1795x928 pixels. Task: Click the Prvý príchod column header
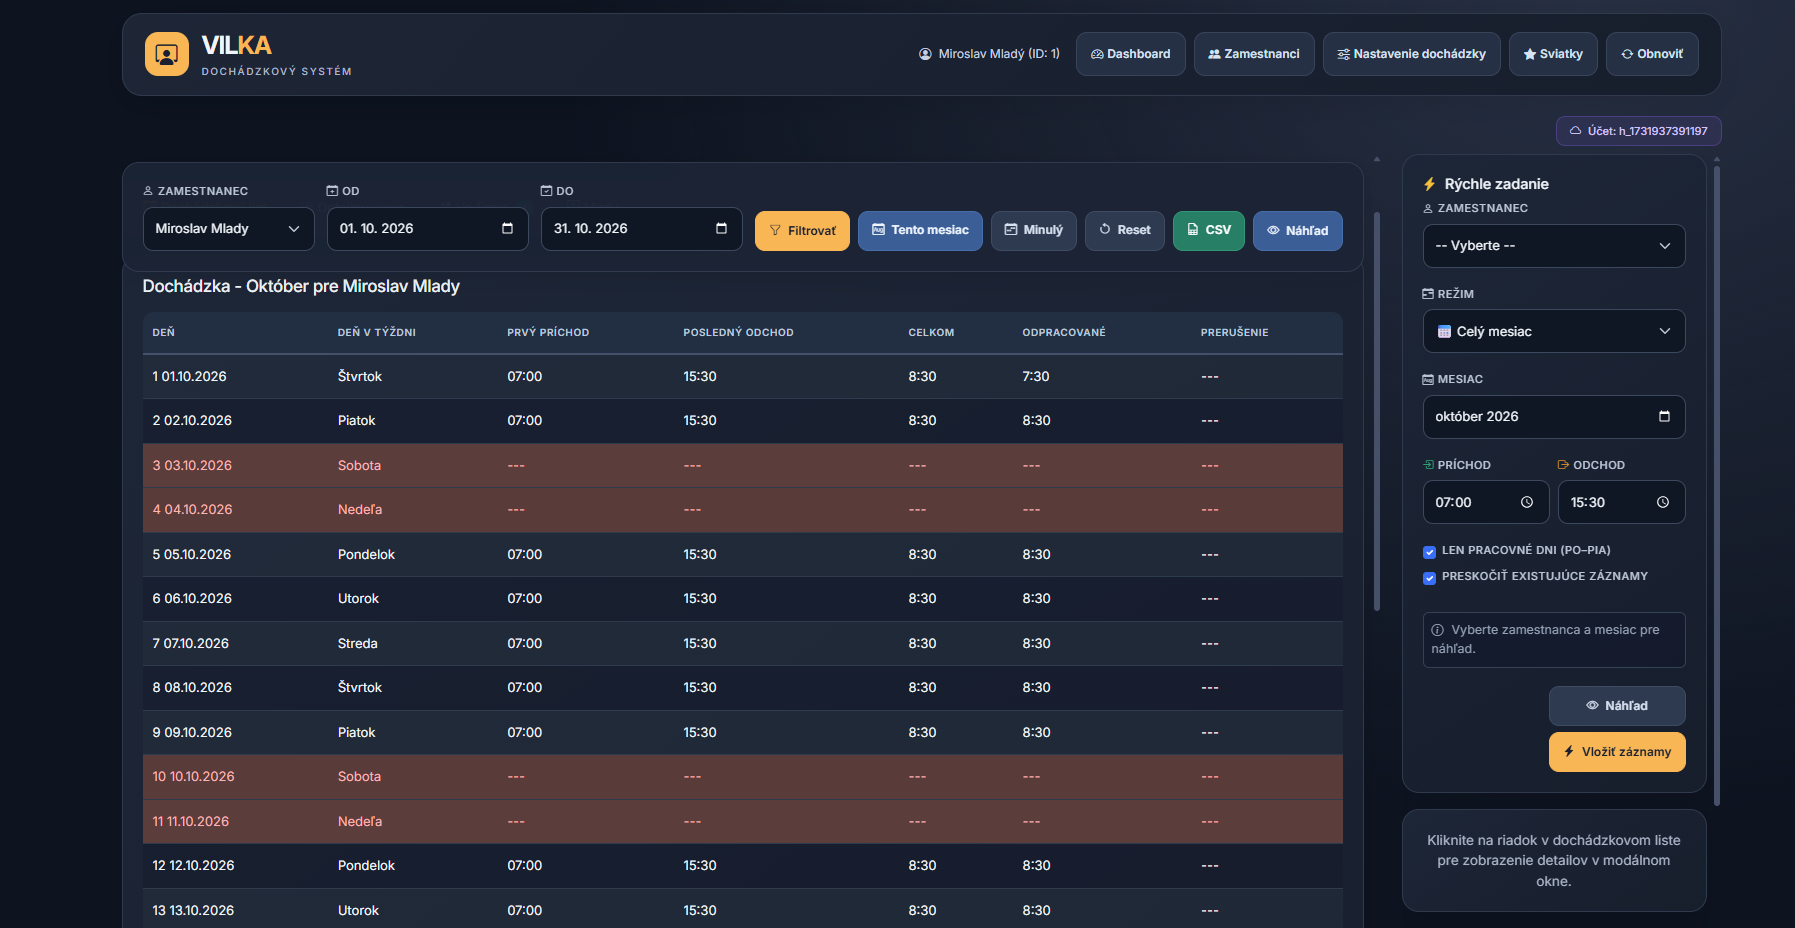548,333
